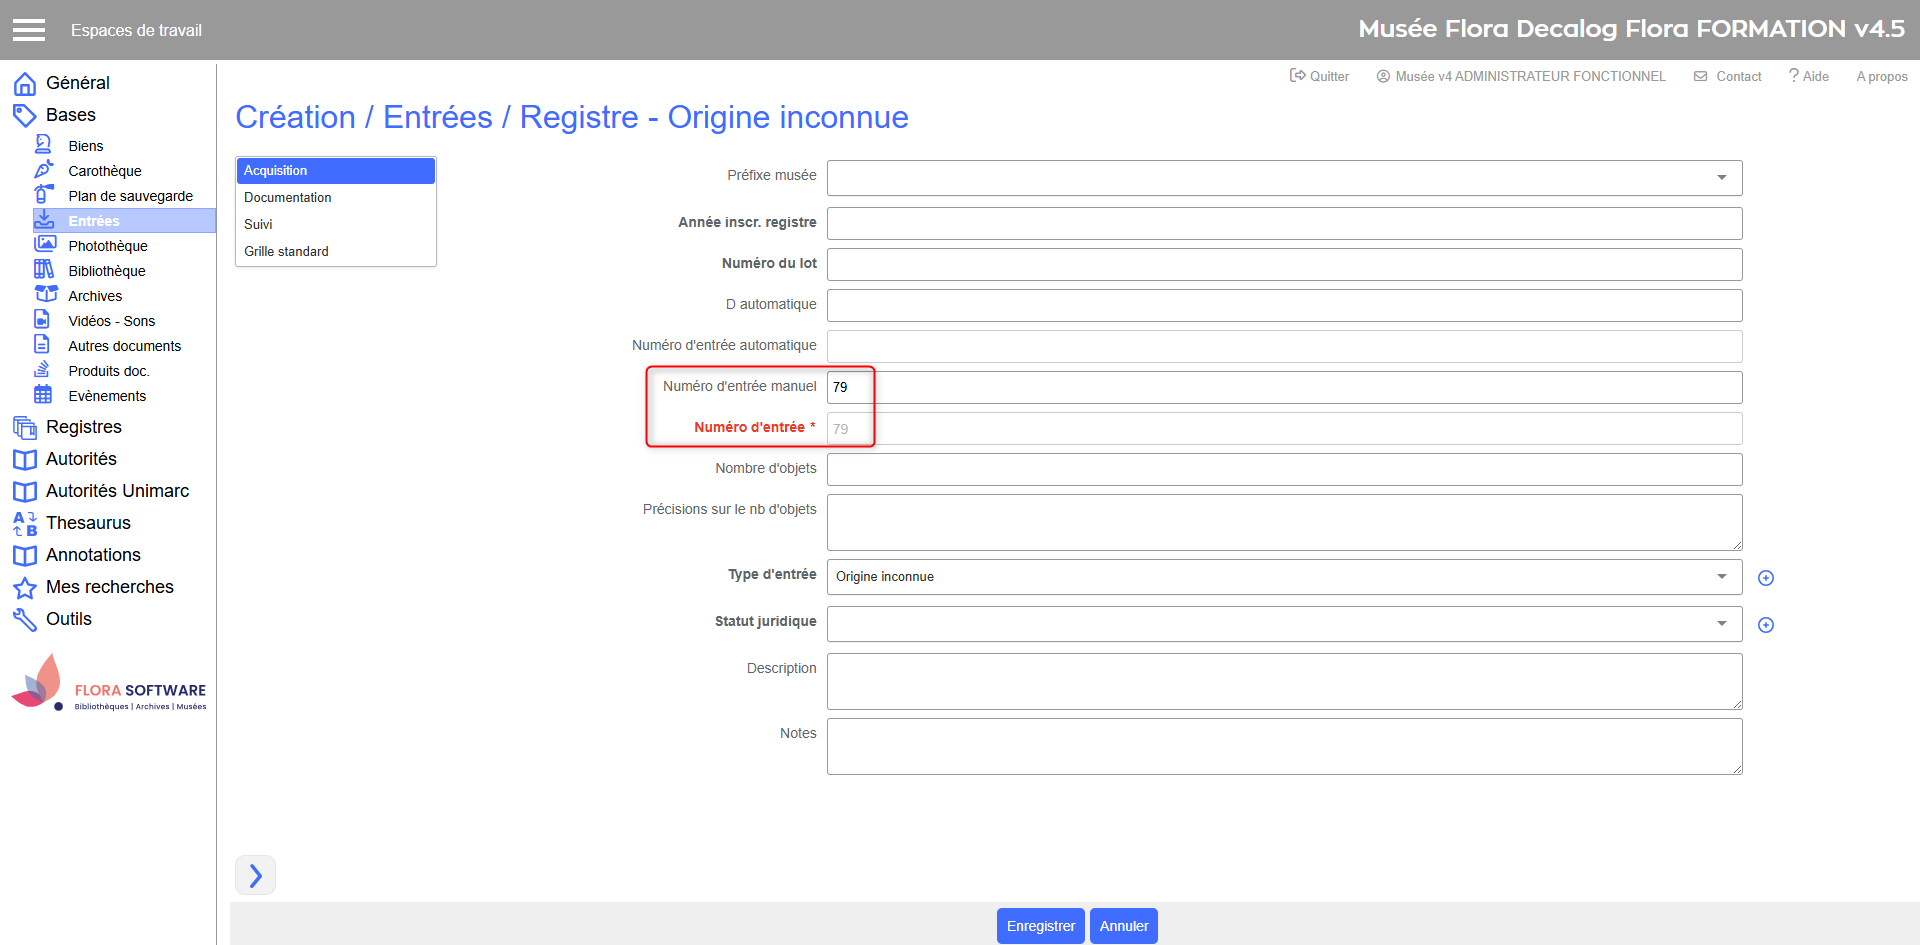Viewport: 1920px width, 945px height.
Task: Click the Evènements calendar icon
Action: (x=43, y=395)
